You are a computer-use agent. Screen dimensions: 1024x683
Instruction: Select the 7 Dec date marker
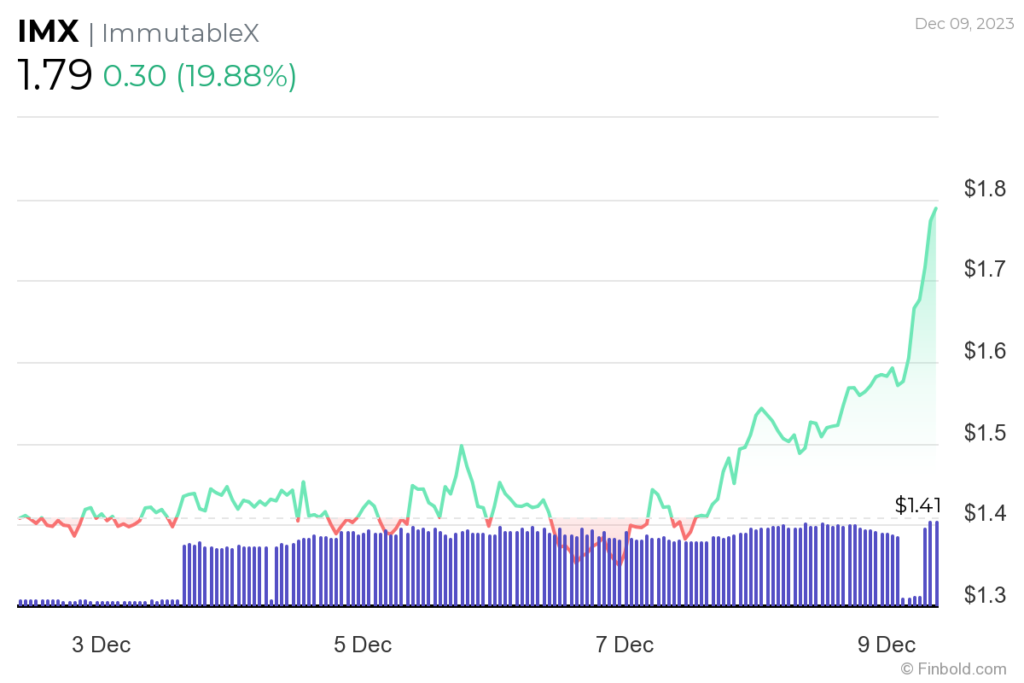[x=625, y=645]
